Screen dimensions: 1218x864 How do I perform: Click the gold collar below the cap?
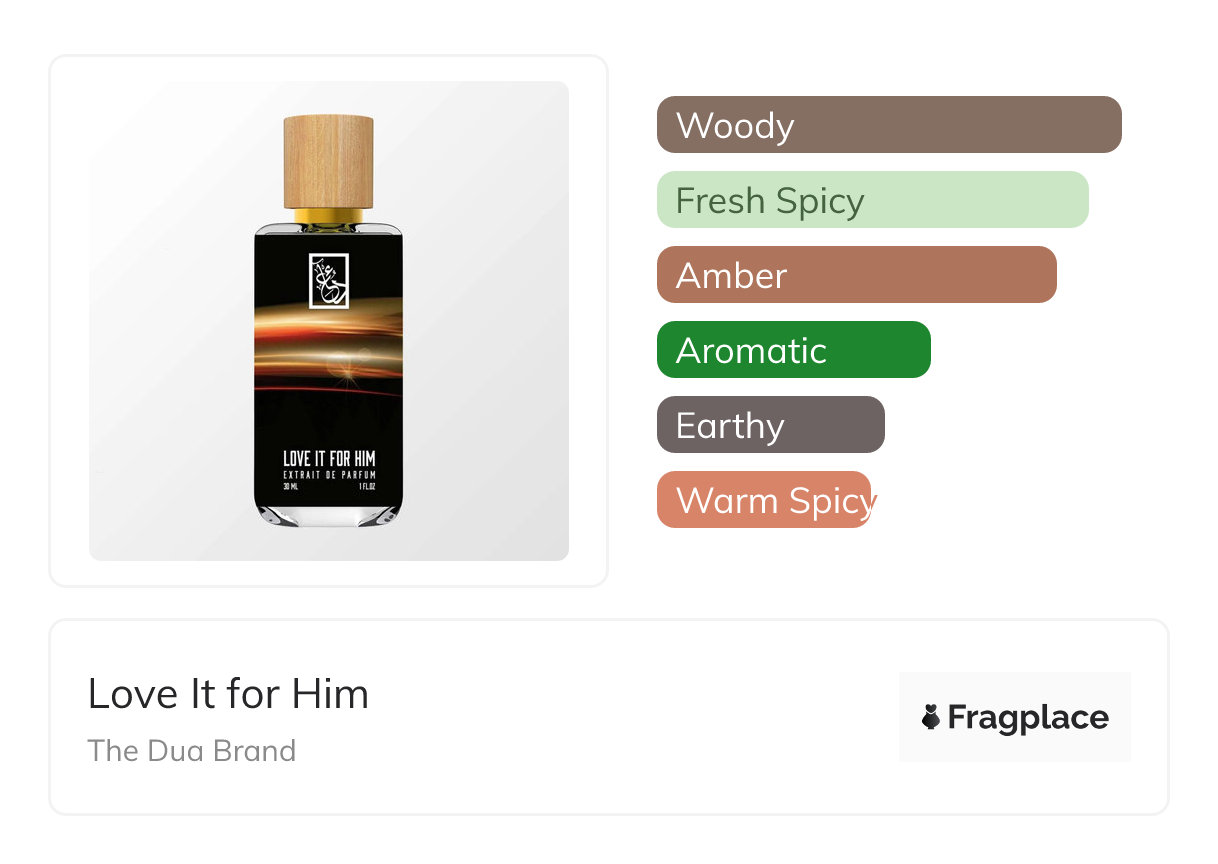pyautogui.click(x=329, y=215)
